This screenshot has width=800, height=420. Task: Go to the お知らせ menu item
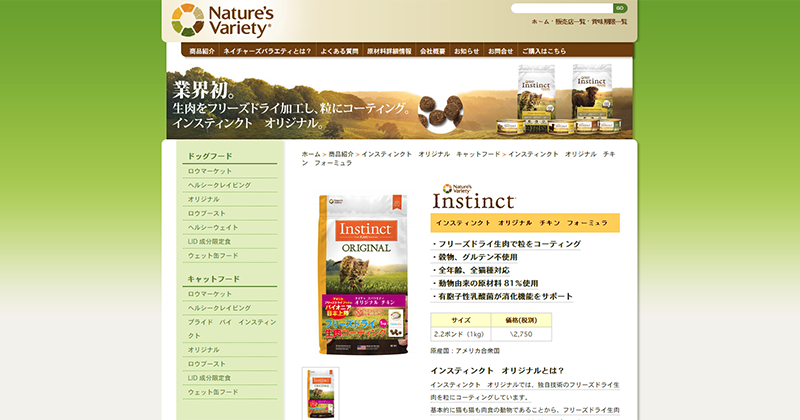click(x=467, y=51)
